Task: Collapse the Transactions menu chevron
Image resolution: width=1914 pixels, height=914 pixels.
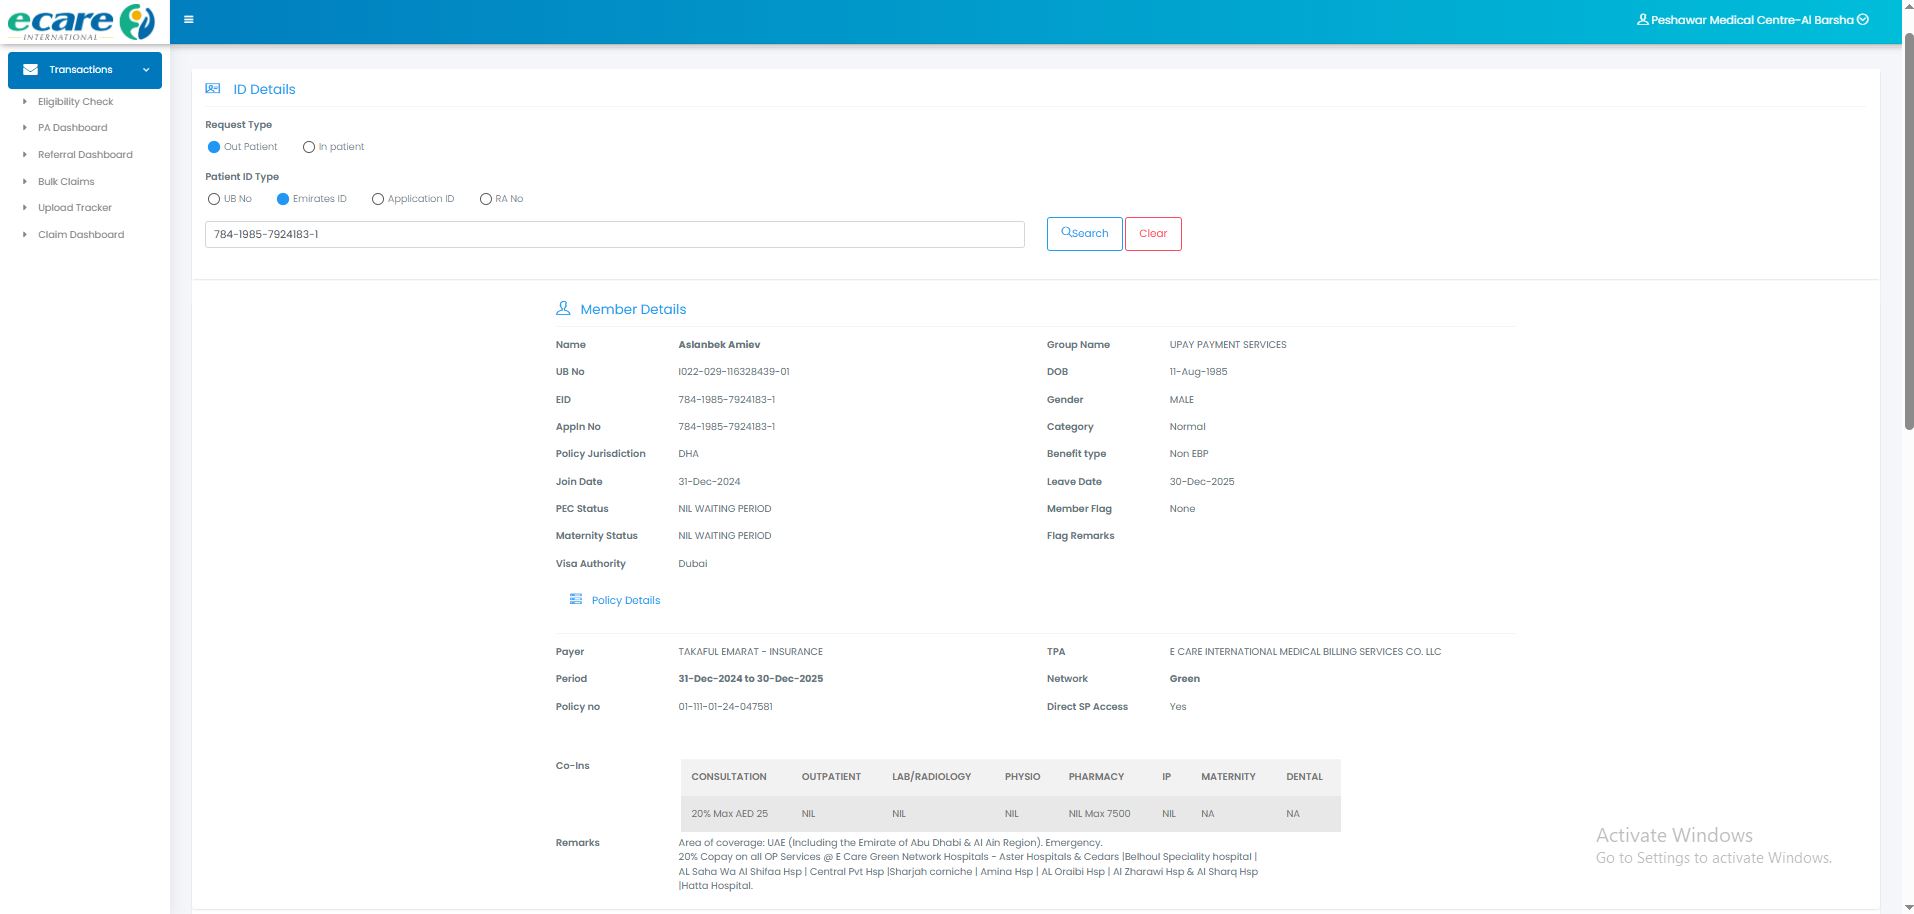Action: click(x=146, y=70)
